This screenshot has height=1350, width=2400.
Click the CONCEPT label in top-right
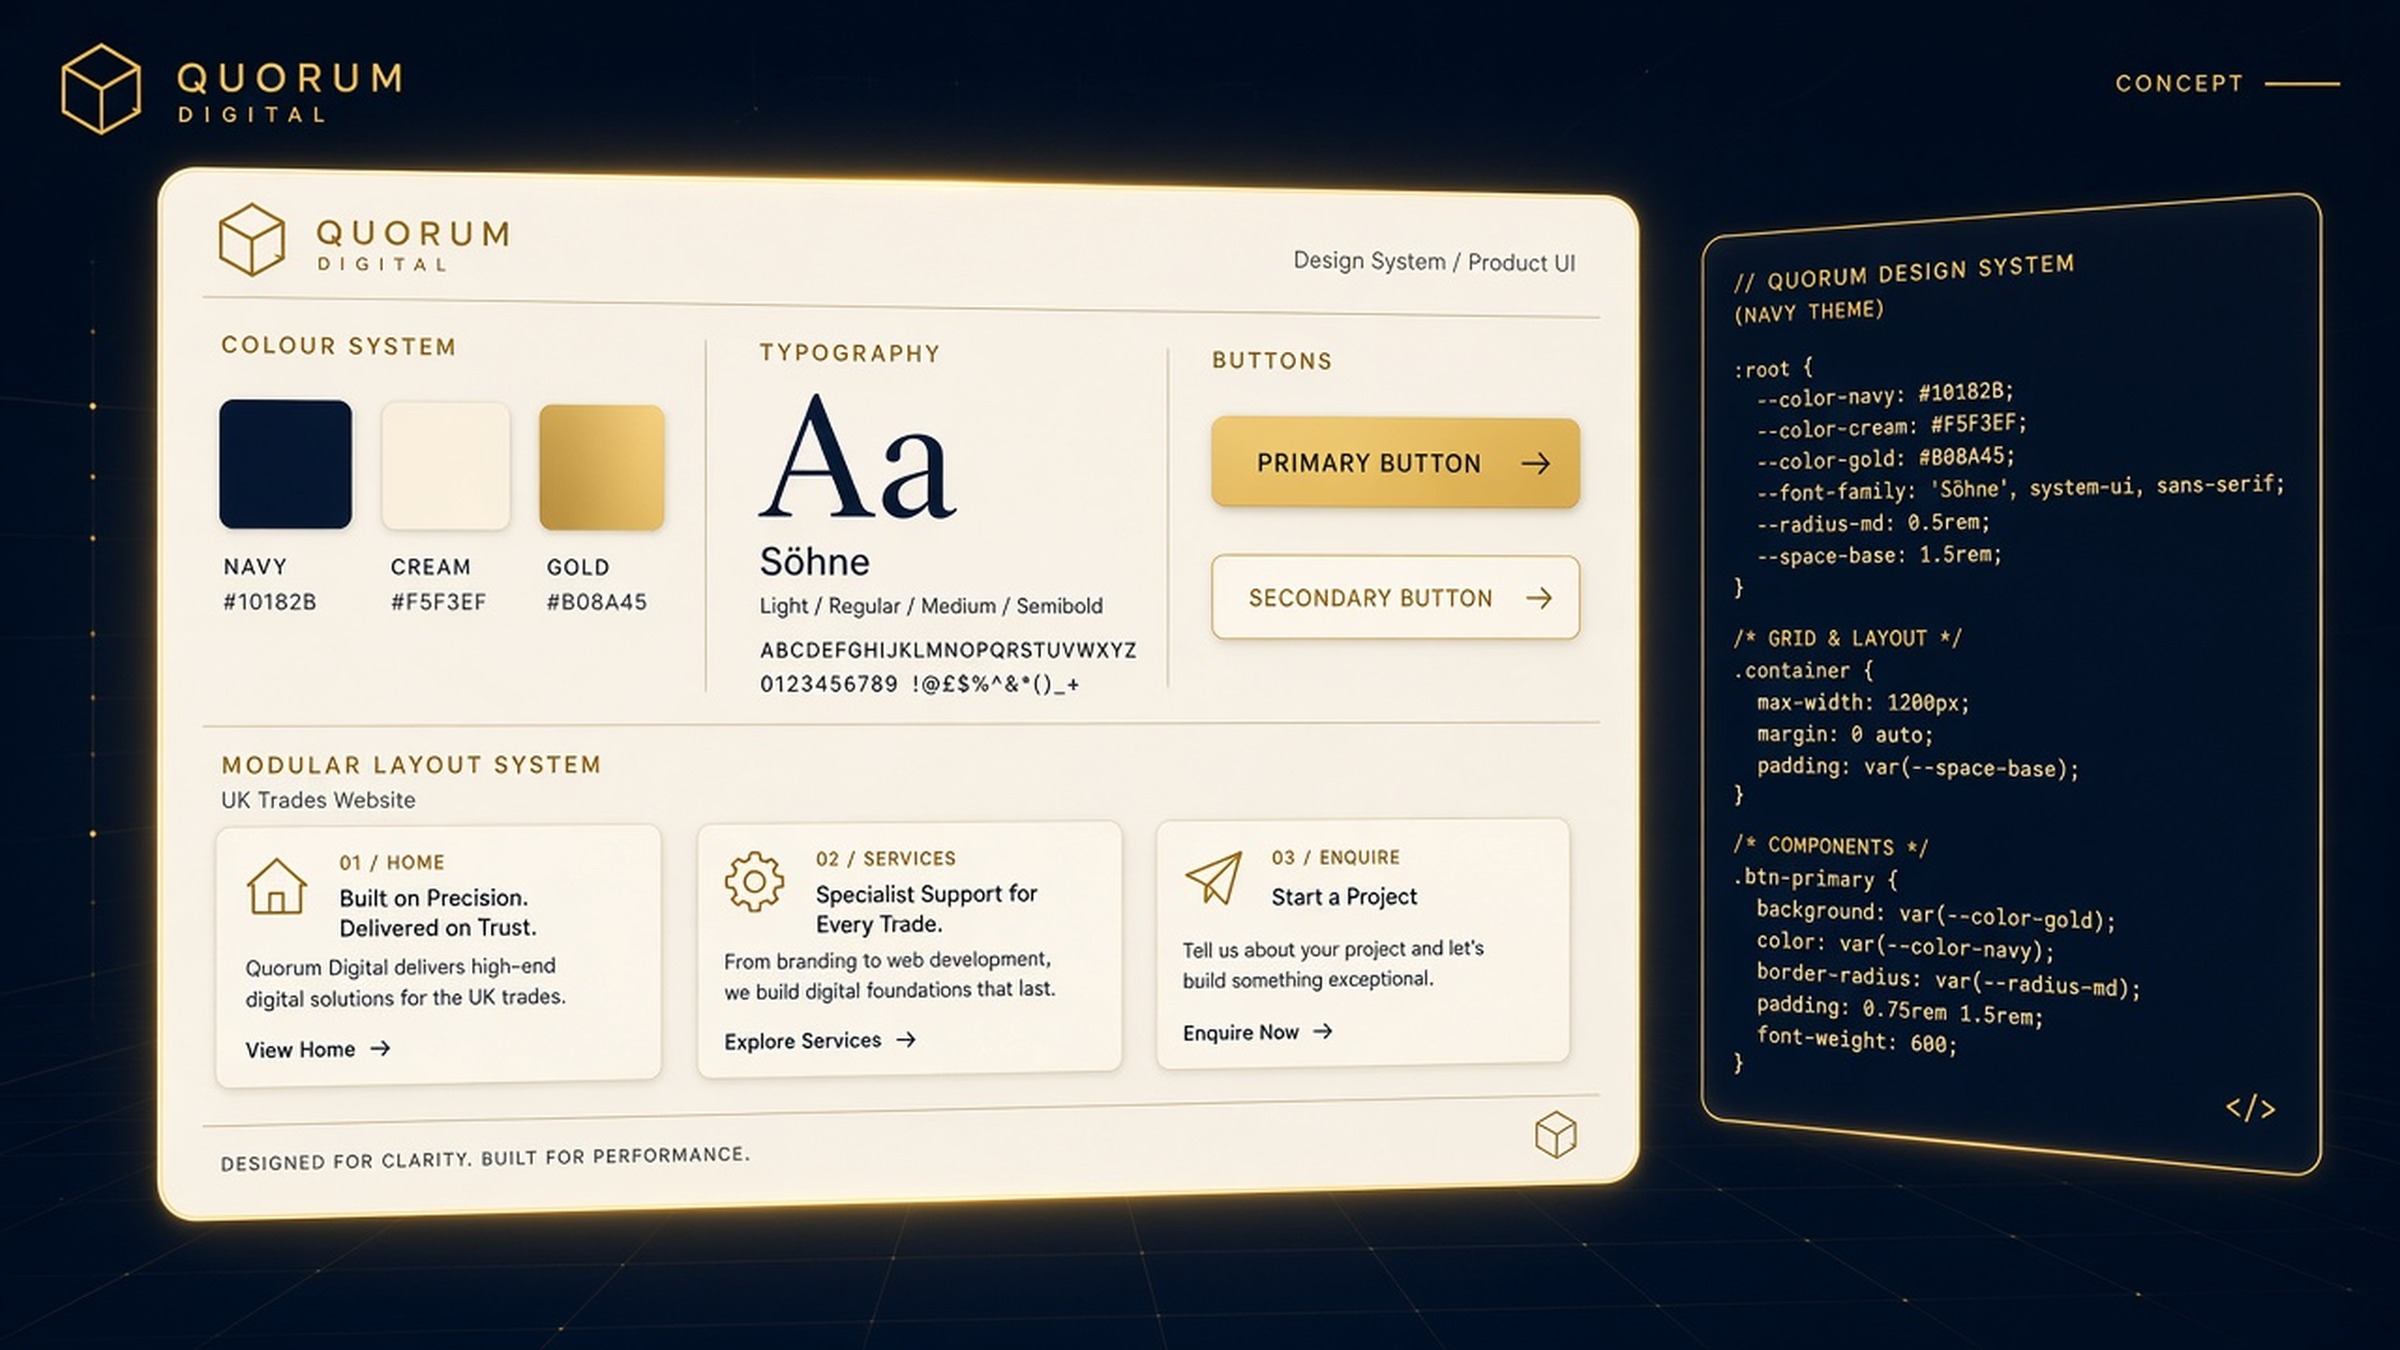(x=2180, y=83)
